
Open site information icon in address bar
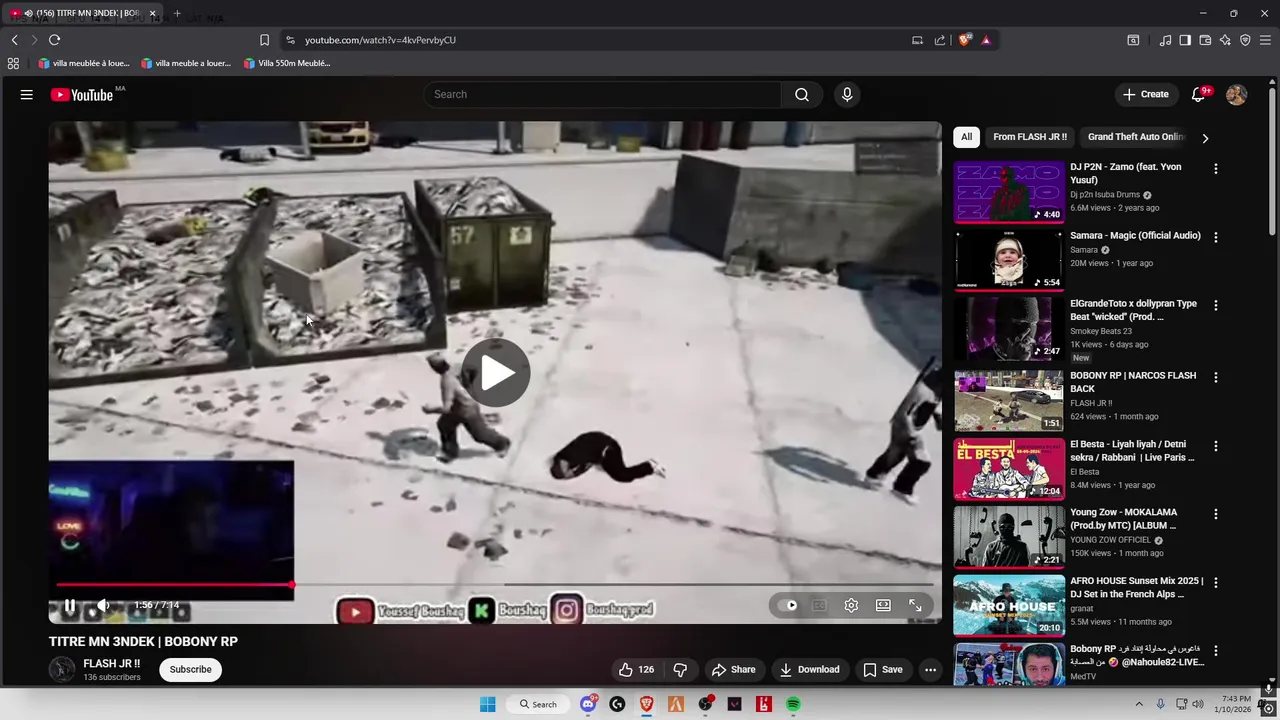290,40
